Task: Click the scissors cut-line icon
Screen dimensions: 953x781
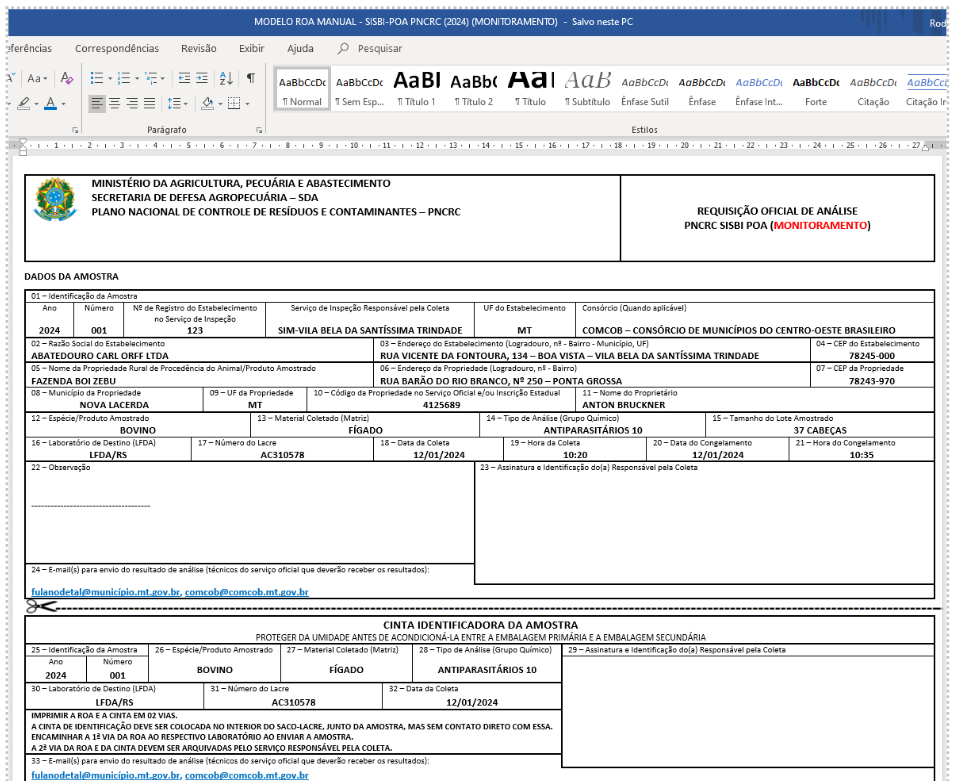Action: (41, 606)
